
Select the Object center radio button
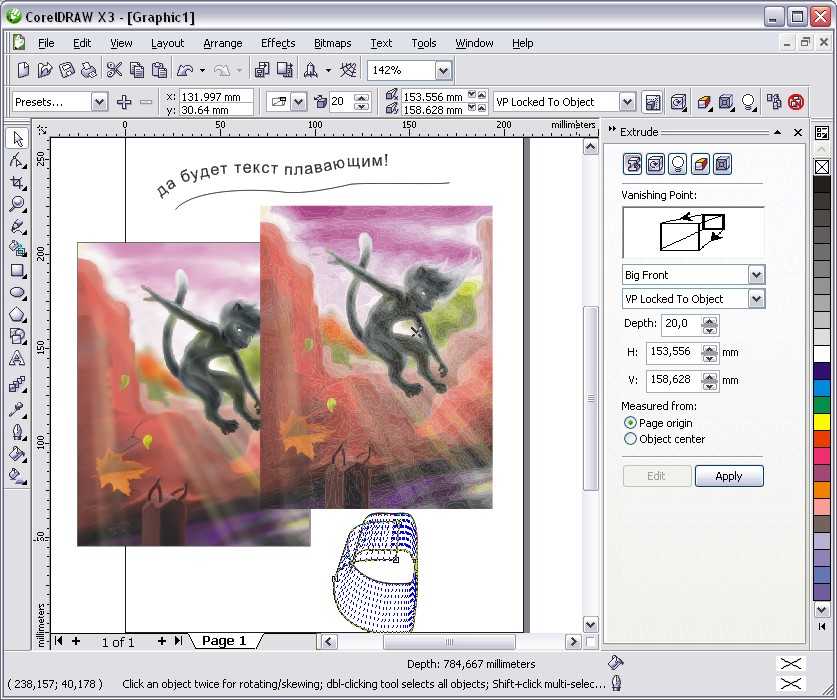pyautogui.click(x=630, y=439)
